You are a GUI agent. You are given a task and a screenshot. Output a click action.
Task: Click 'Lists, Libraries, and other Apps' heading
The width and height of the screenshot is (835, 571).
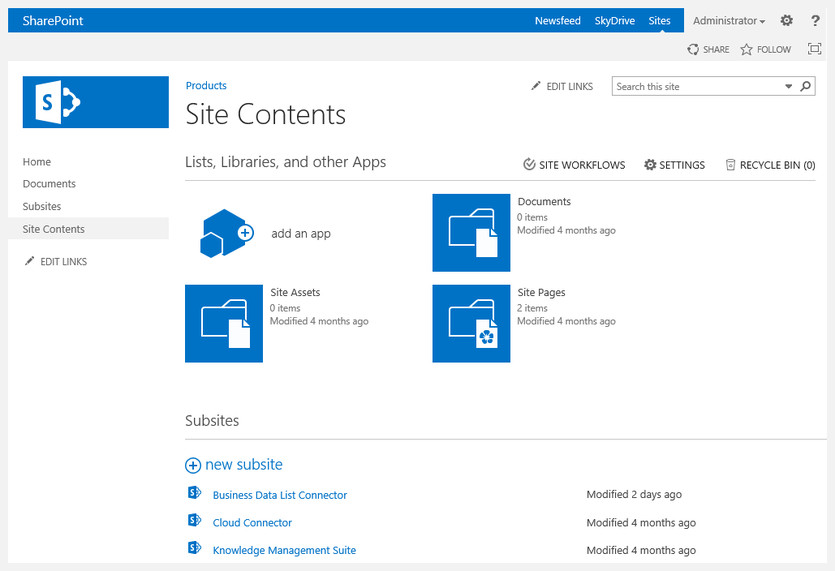(x=285, y=162)
